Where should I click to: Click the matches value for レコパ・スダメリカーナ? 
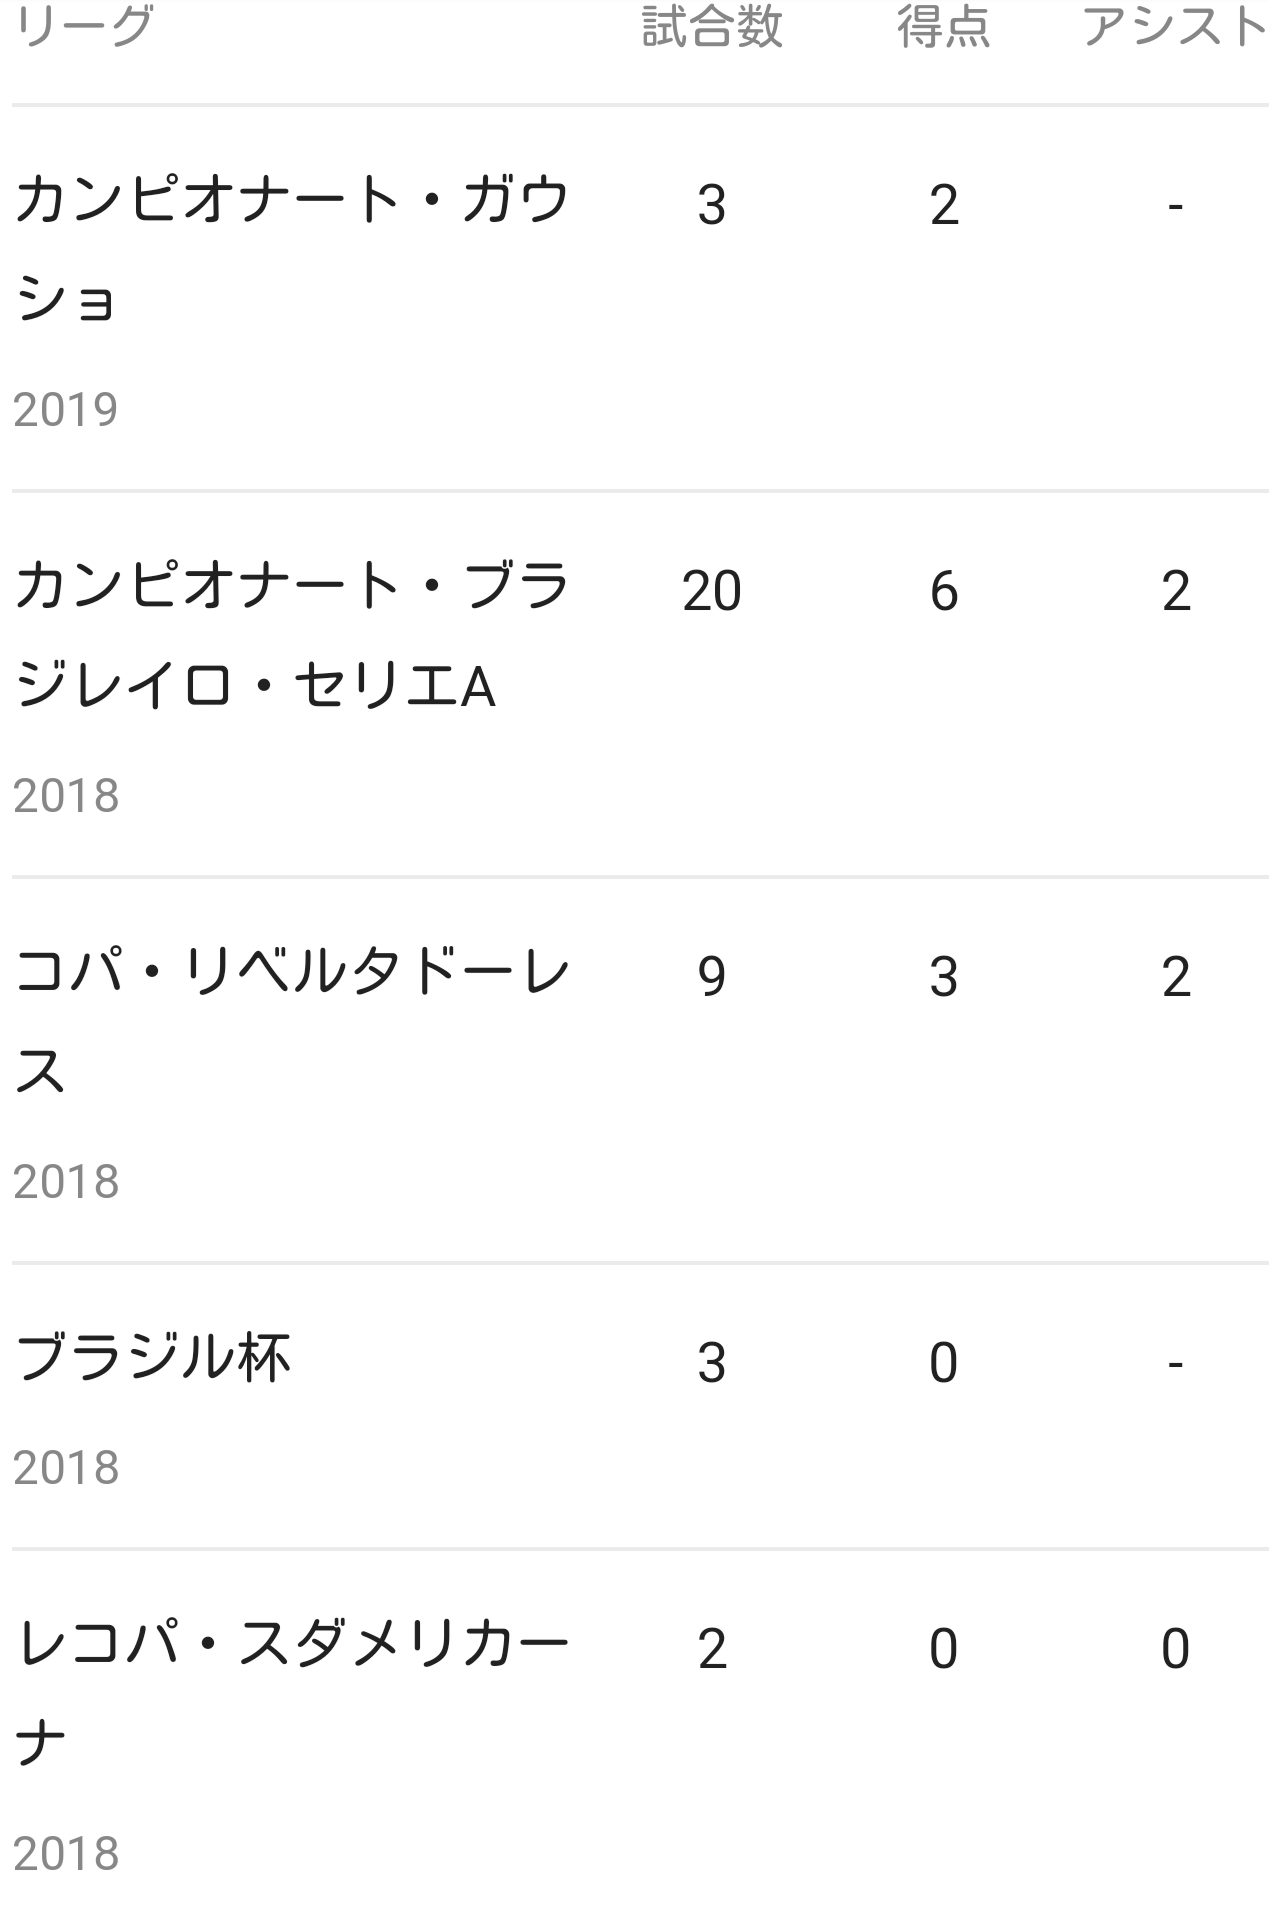pos(711,1649)
